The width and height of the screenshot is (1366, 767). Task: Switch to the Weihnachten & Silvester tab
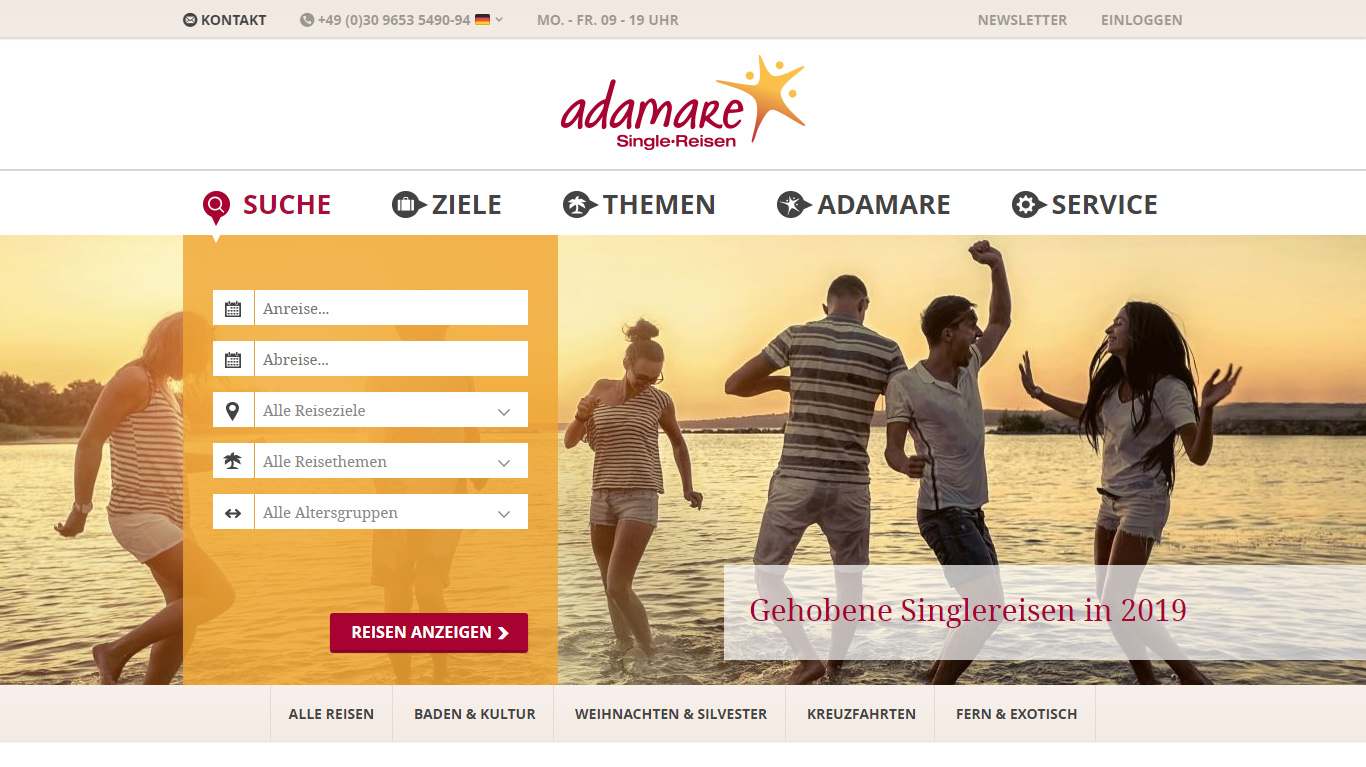671,714
